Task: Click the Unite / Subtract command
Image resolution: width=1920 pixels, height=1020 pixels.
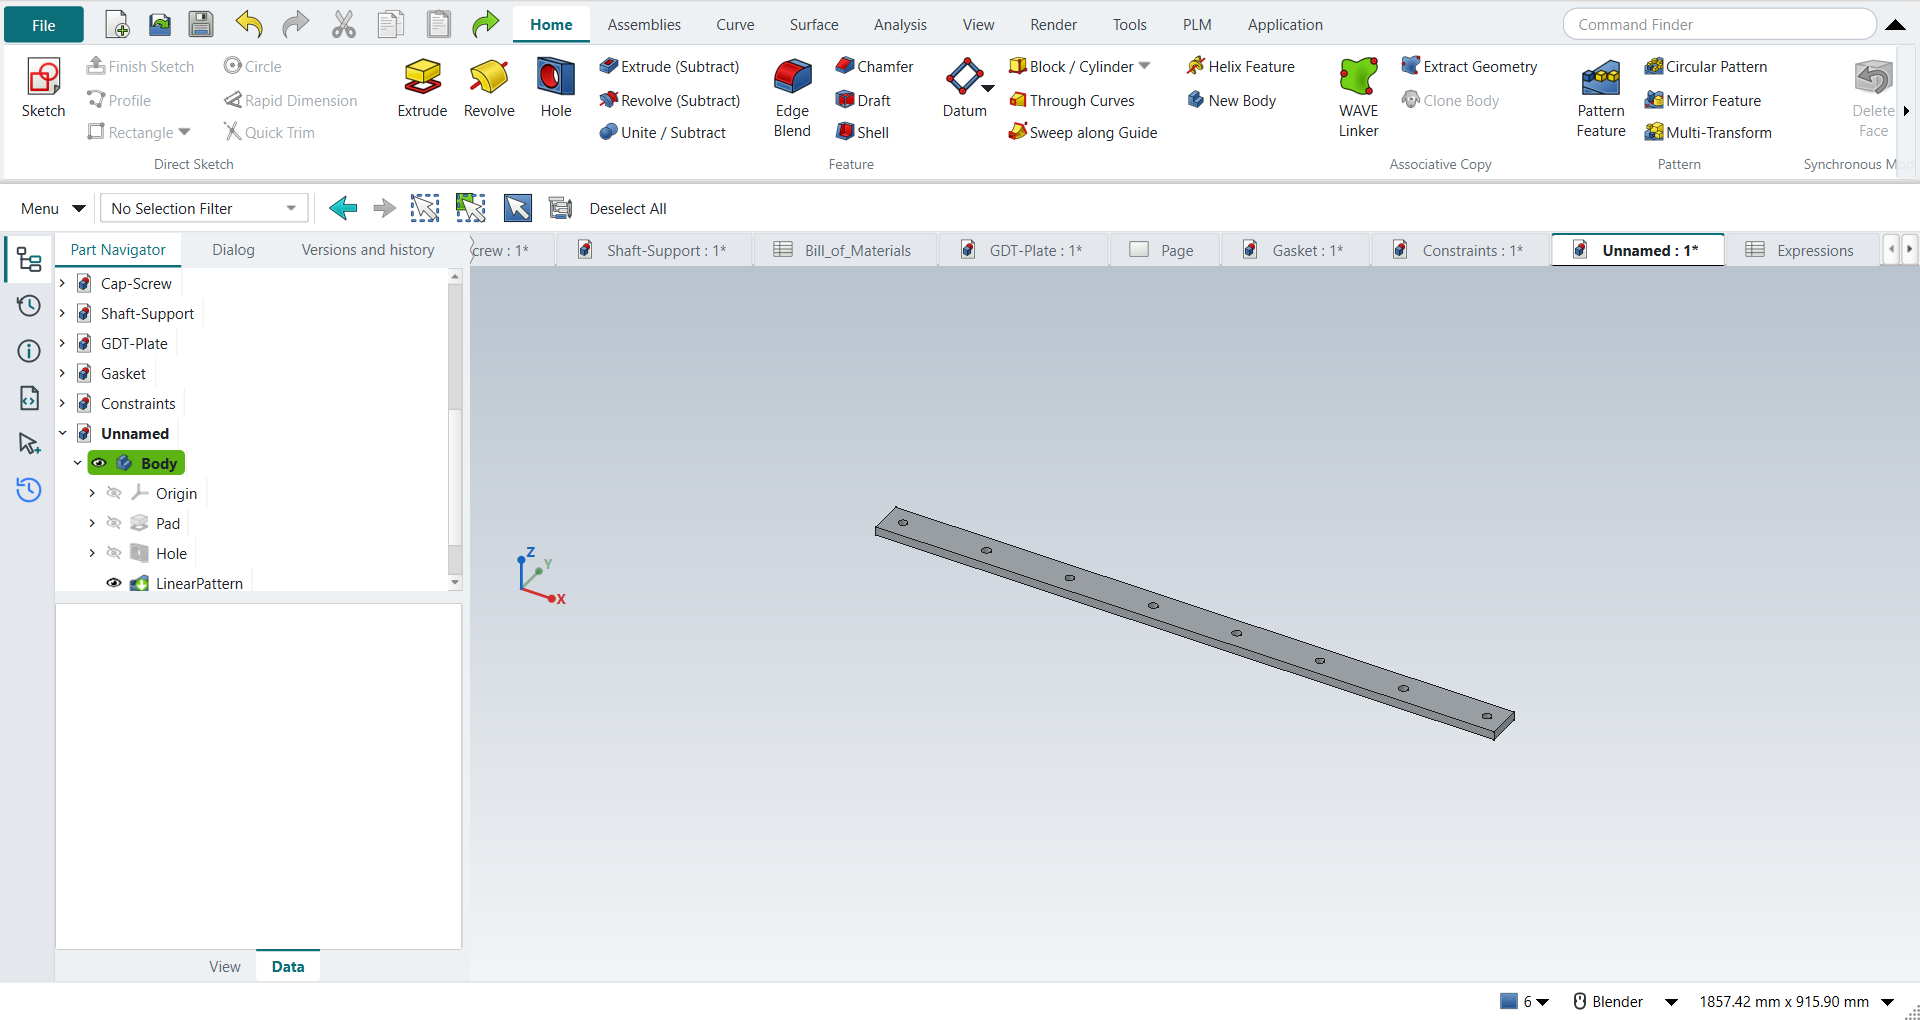Action: point(663,132)
